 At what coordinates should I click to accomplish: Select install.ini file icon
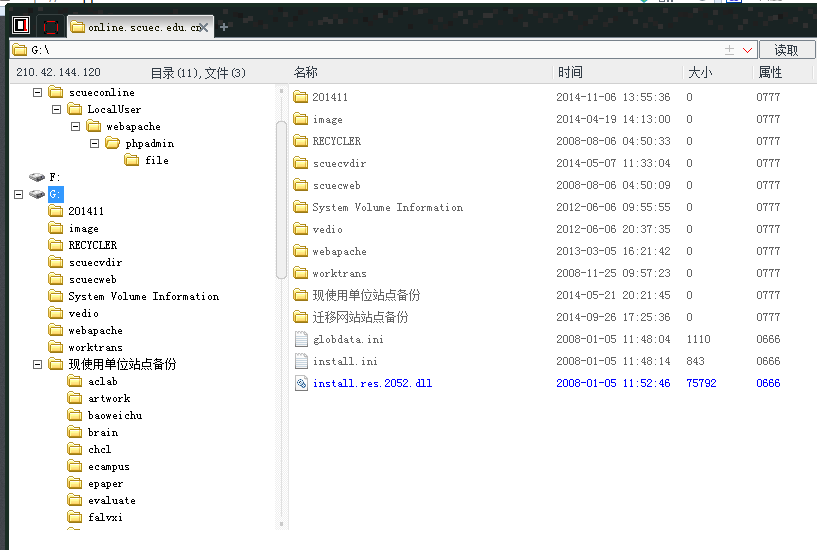(301, 361)
